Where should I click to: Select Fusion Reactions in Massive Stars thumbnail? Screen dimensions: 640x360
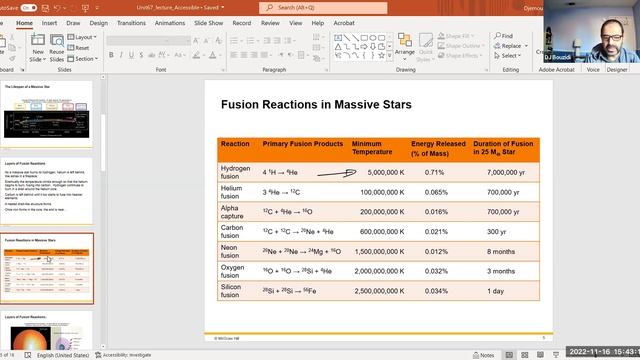coord(47,269)
